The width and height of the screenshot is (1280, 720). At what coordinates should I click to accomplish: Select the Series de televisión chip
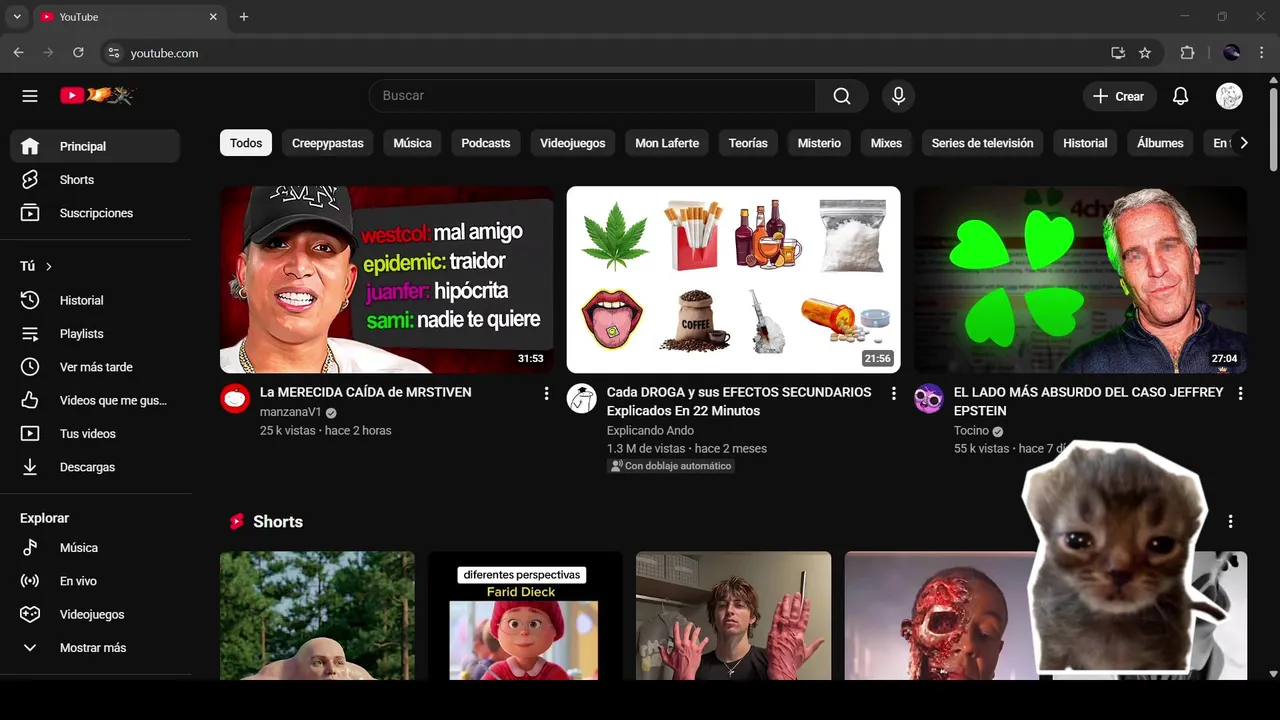pos(982,143)
